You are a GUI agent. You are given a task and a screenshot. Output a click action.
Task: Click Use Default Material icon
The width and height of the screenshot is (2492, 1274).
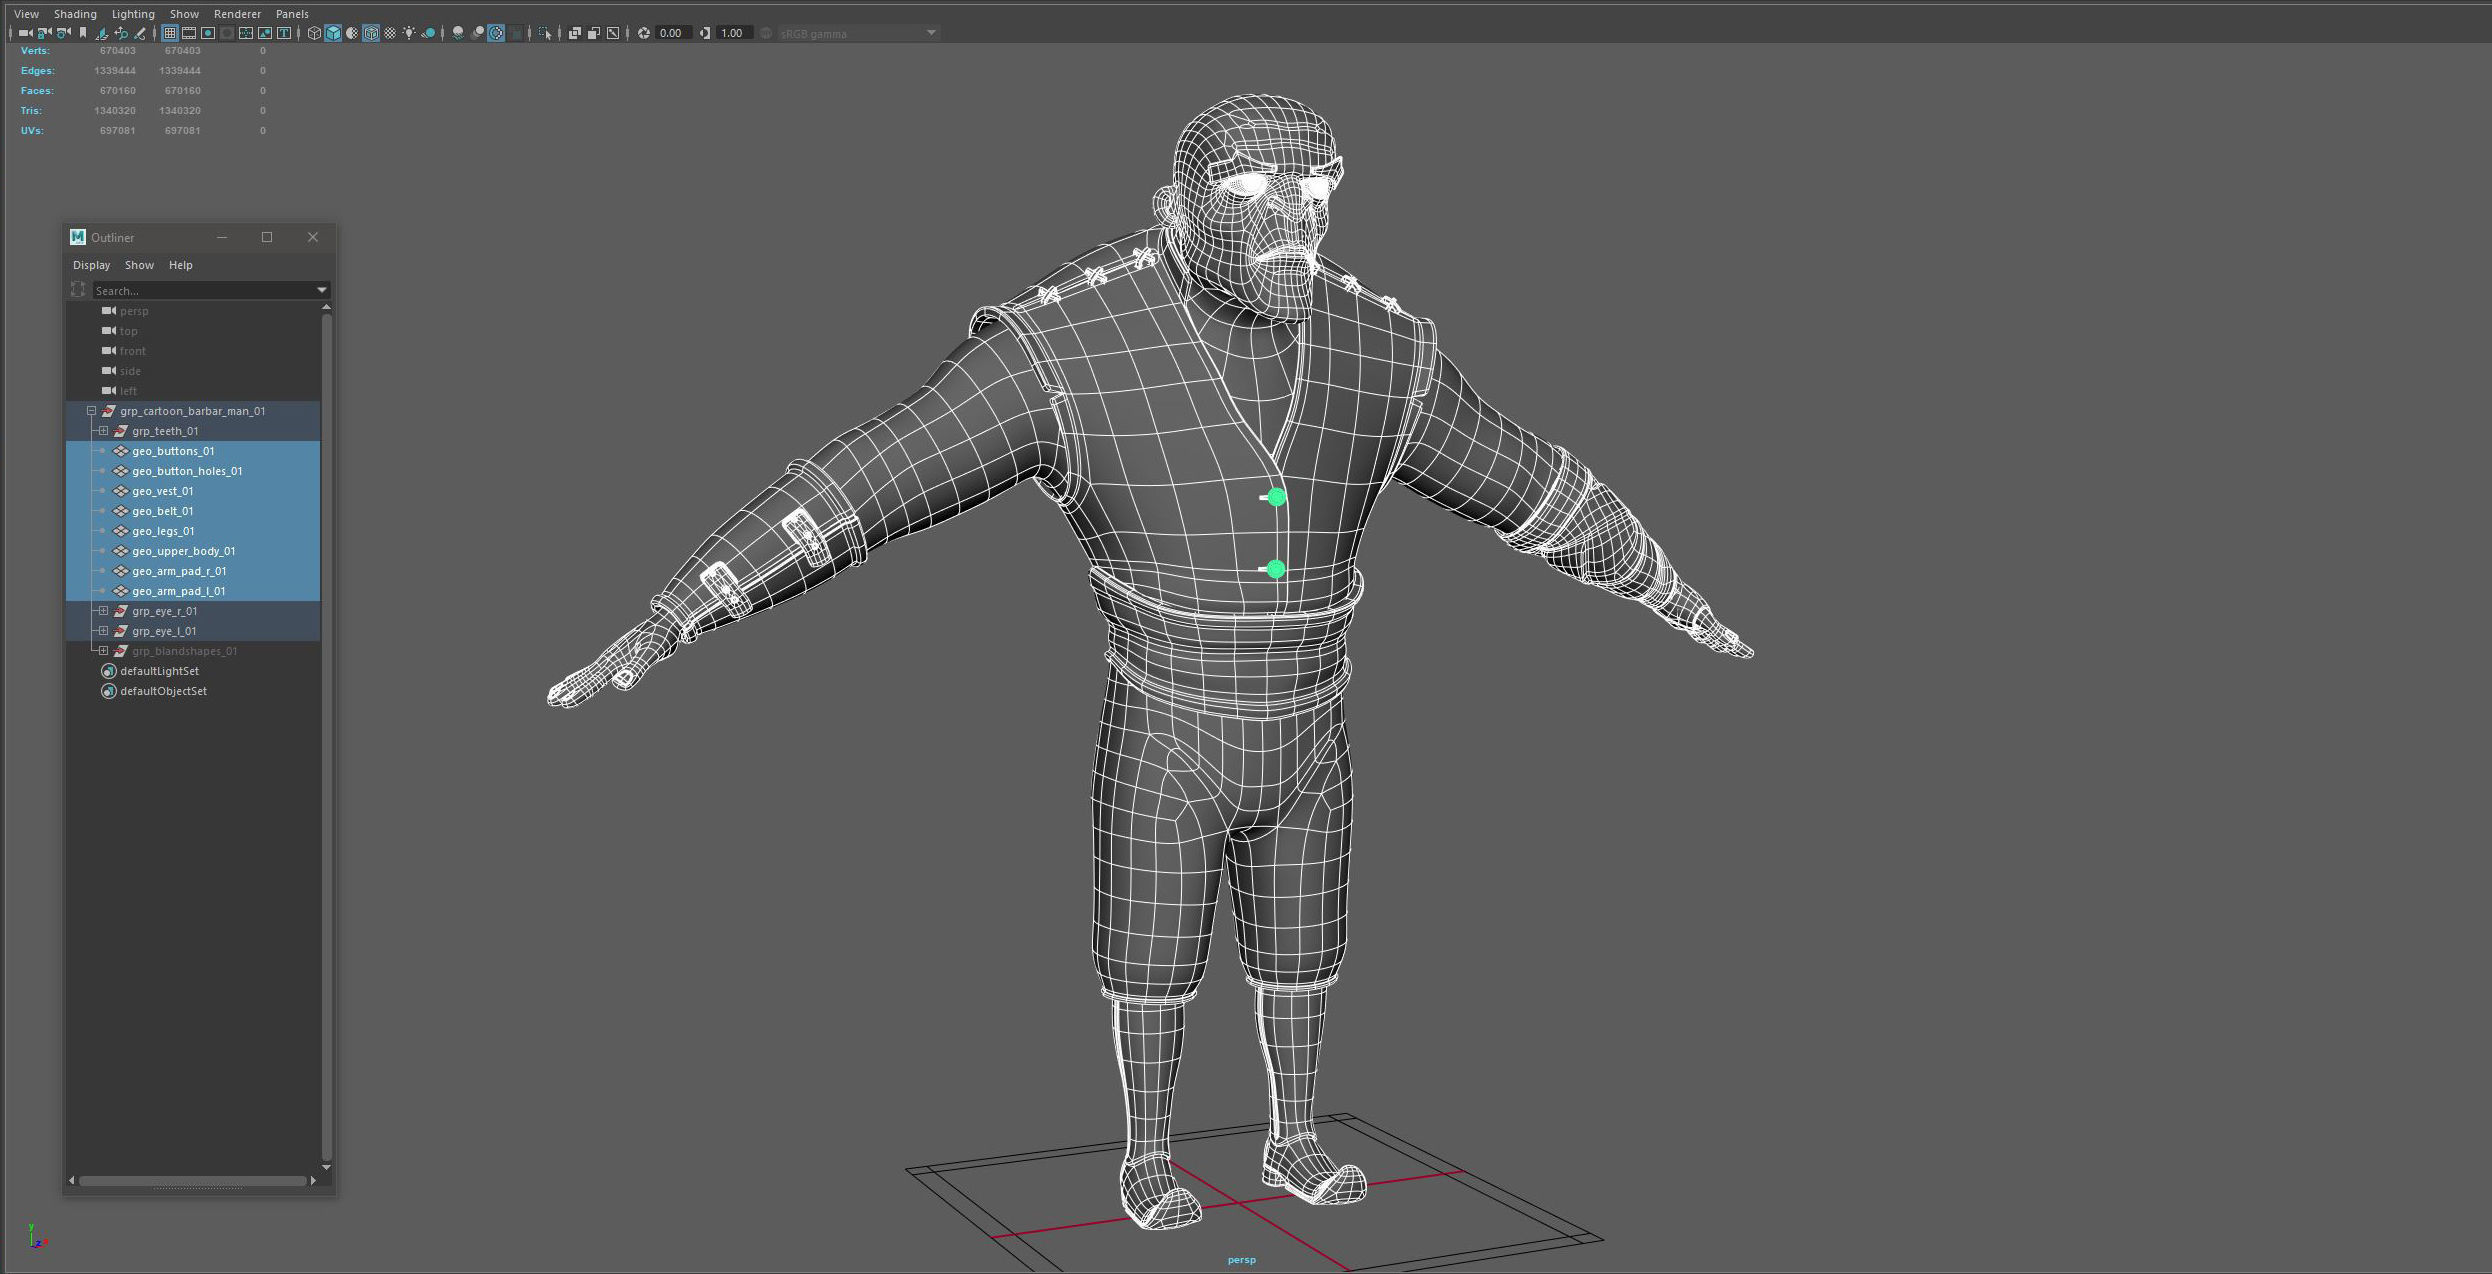click(352, 33)
